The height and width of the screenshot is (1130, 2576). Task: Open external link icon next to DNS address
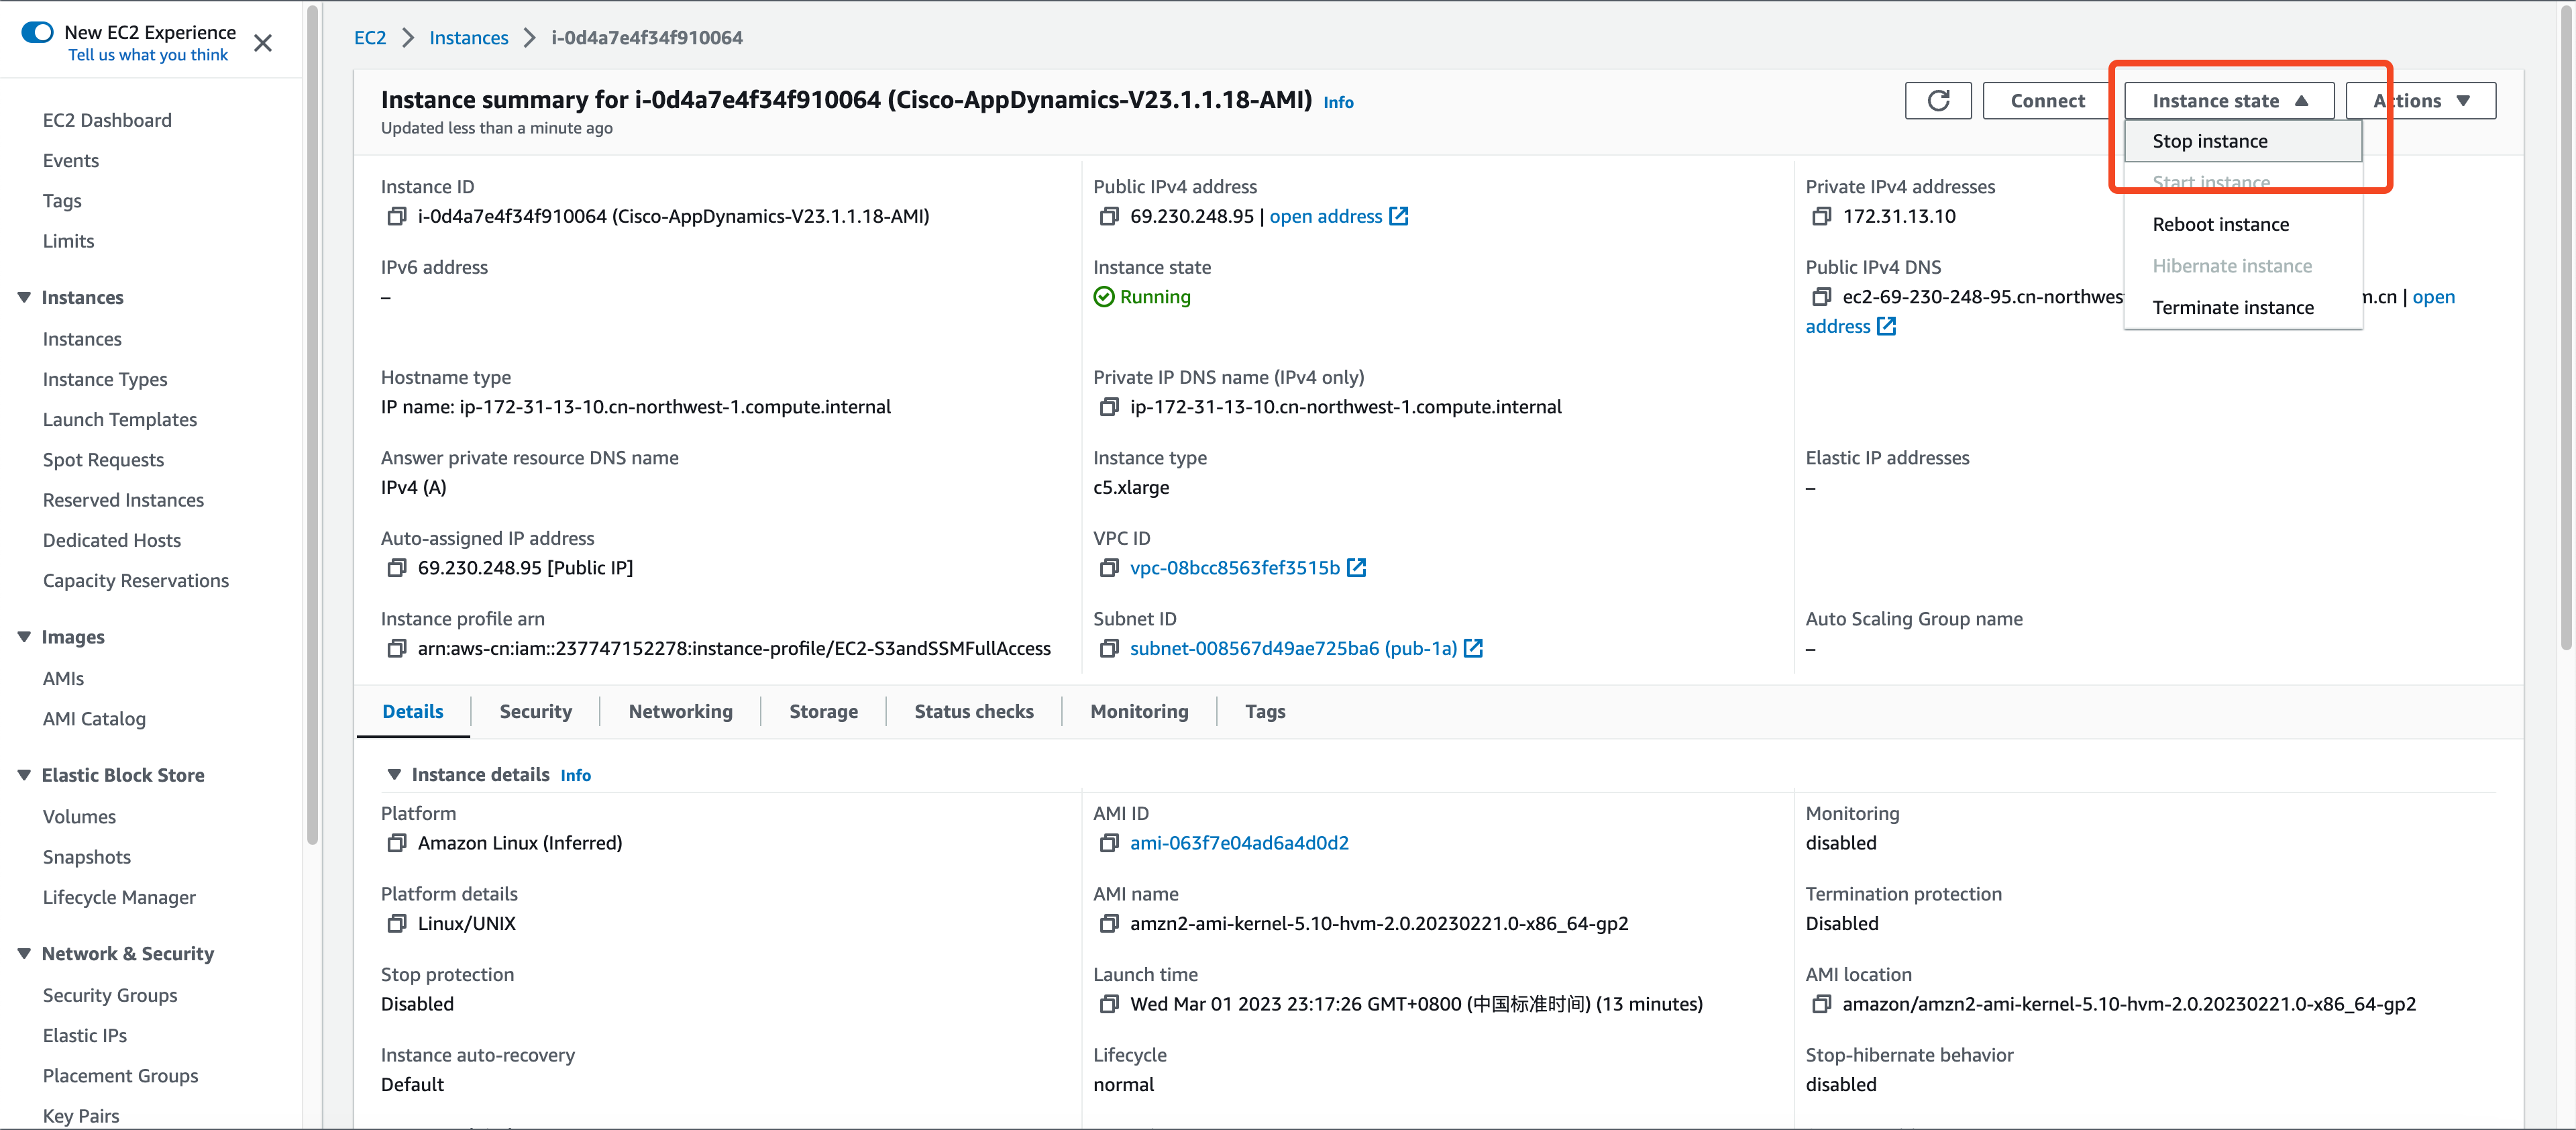[x=1886, y=327]
